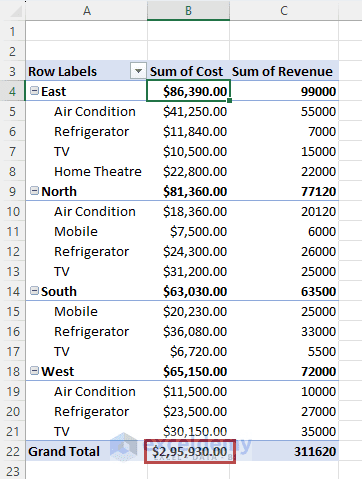Screen dimensions: 362x479
Task: Select the $18,360.00 cell
Action: pyautogui.click(x=188, y=211)
